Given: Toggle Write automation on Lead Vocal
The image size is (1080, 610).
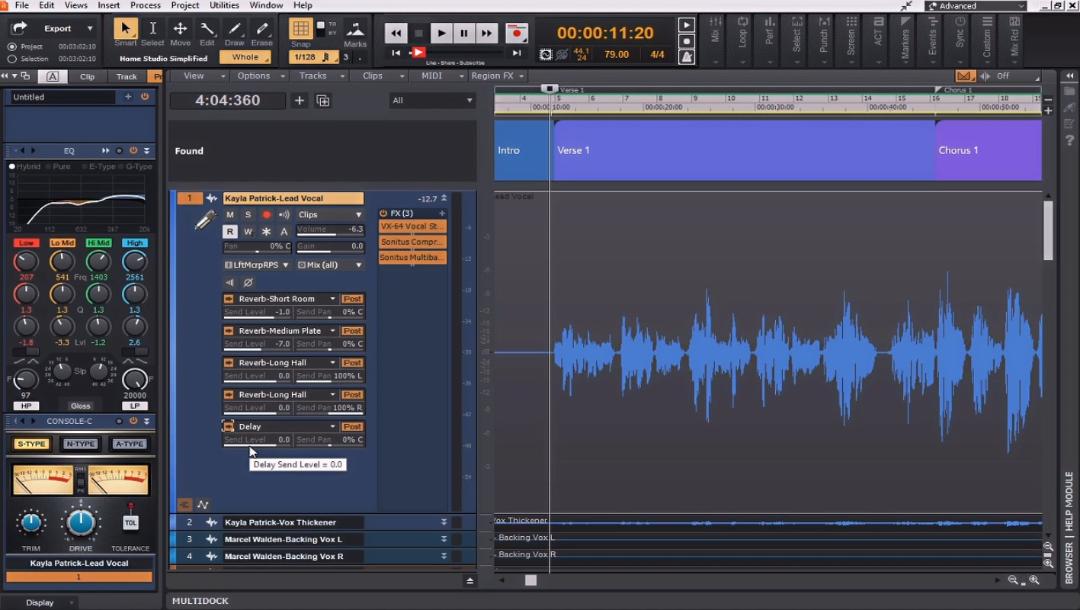Looking at the screenshot, I should coord(248,231).
